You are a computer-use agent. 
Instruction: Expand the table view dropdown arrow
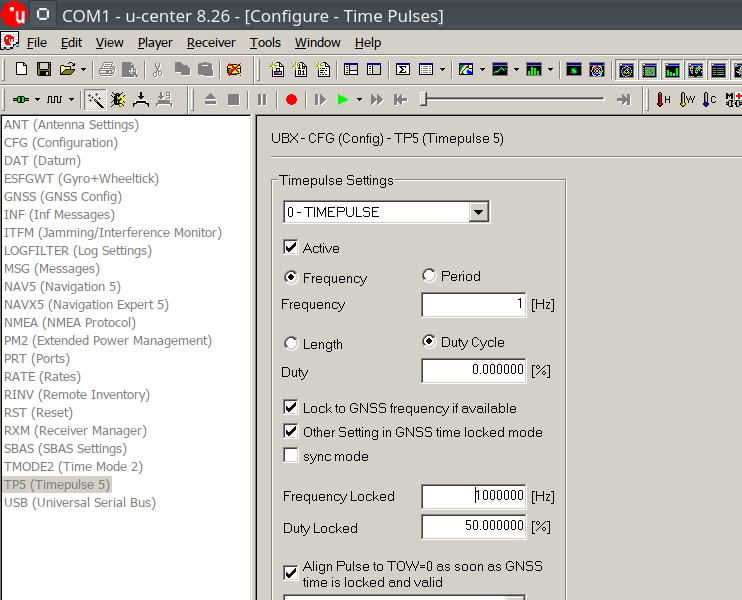coord(442,70)
